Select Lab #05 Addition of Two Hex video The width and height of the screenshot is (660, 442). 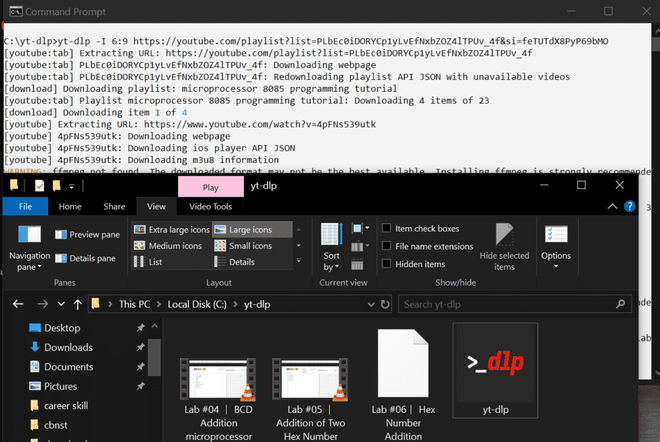point(310,399)
